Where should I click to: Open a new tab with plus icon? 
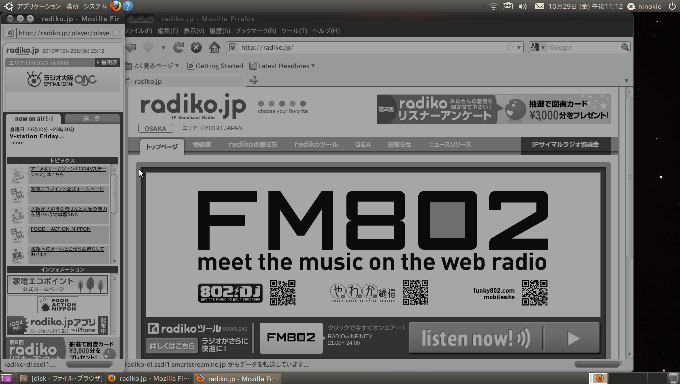click(x=254, y=80)
